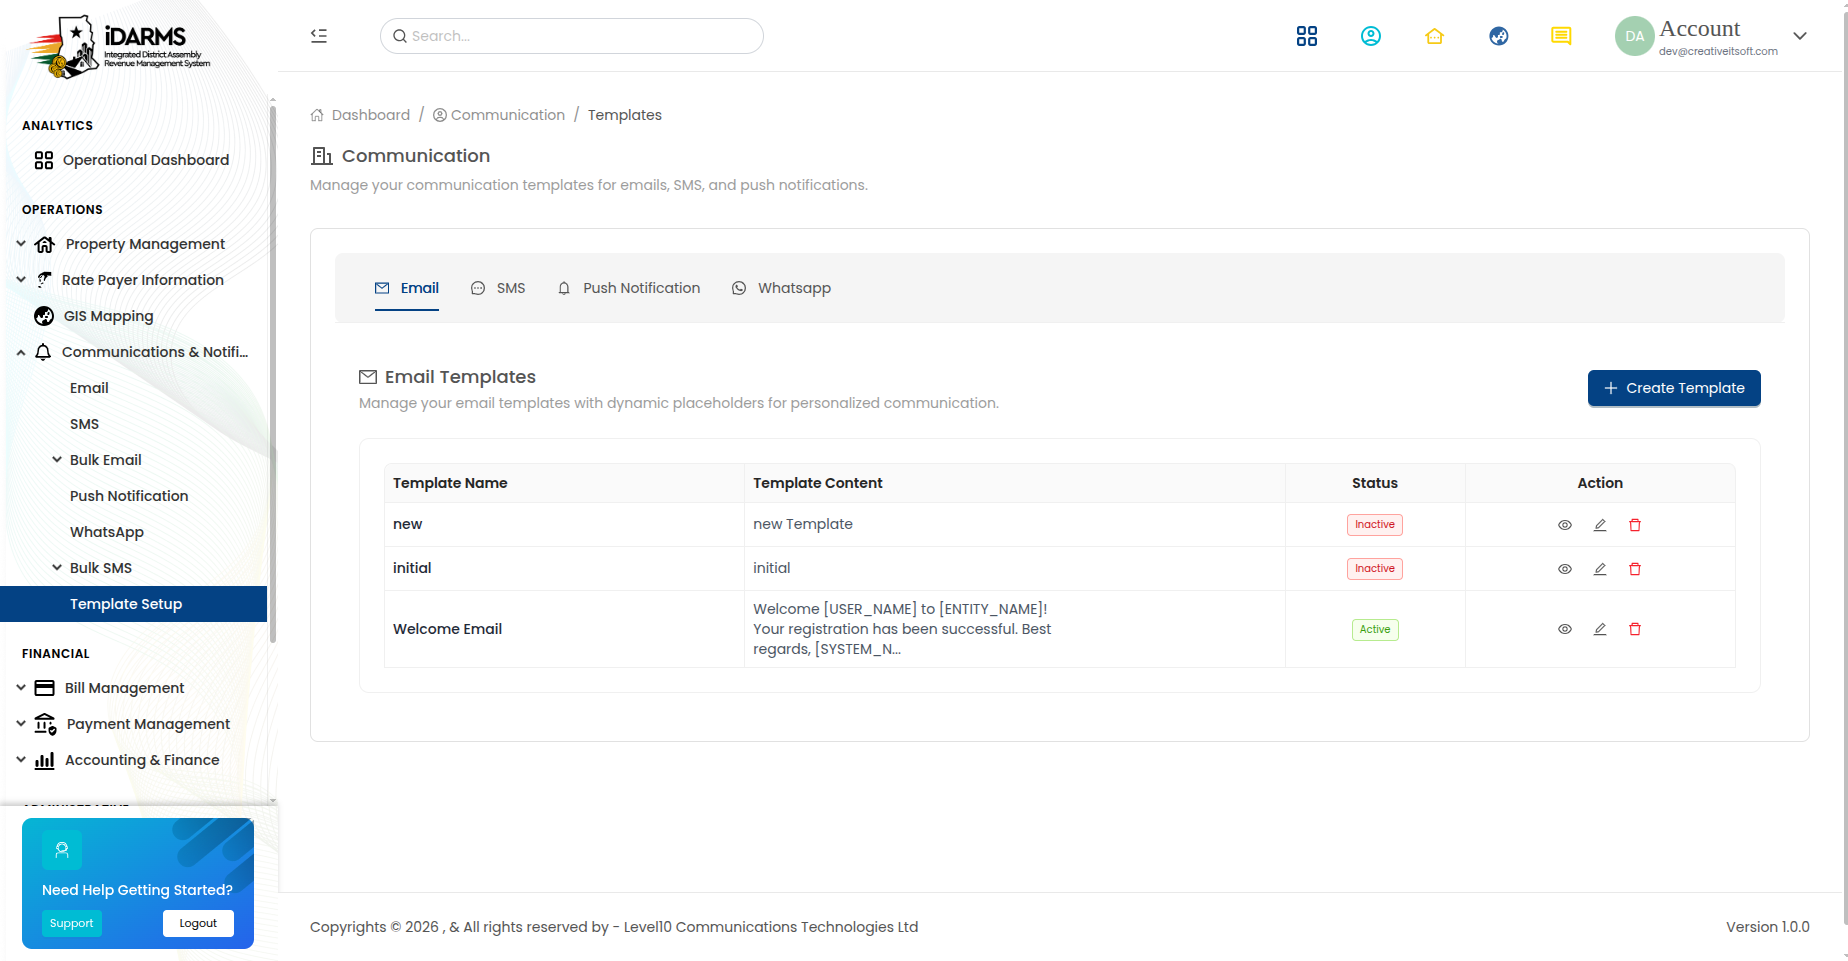The height and width of the screenshot is (961, 1848).
Task: Switch to the SMS tab
Action: click(x=498, y=288)
